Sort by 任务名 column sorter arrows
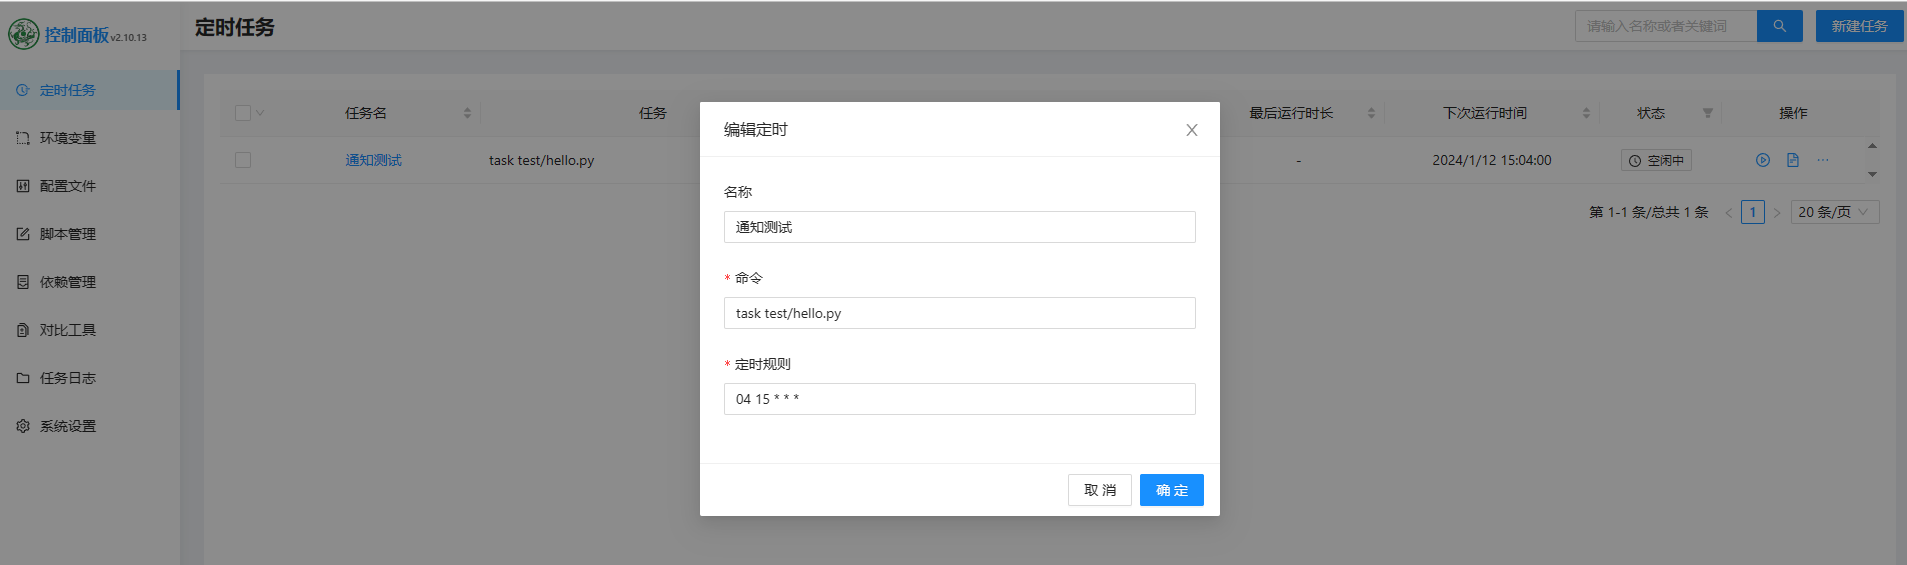Viewport: 1907px width, 565px height. point(467,113)
